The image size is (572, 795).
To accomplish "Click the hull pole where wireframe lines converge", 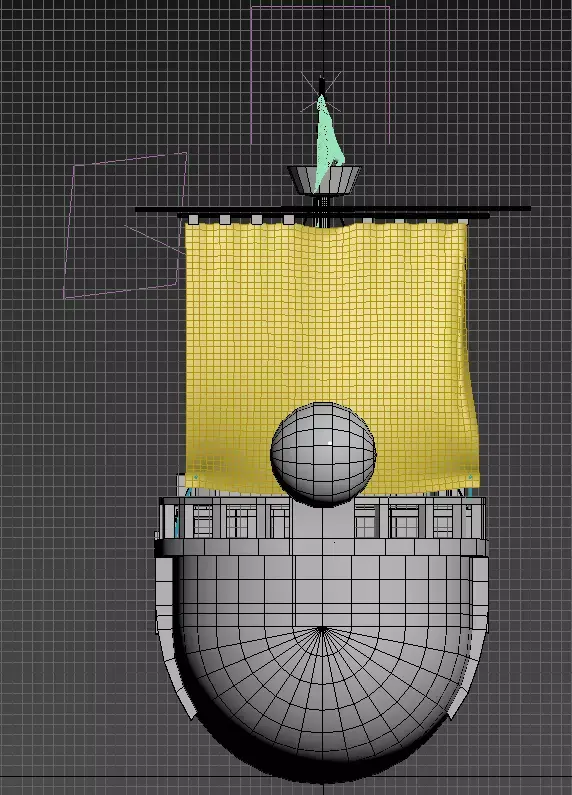I will click(321, 629).
